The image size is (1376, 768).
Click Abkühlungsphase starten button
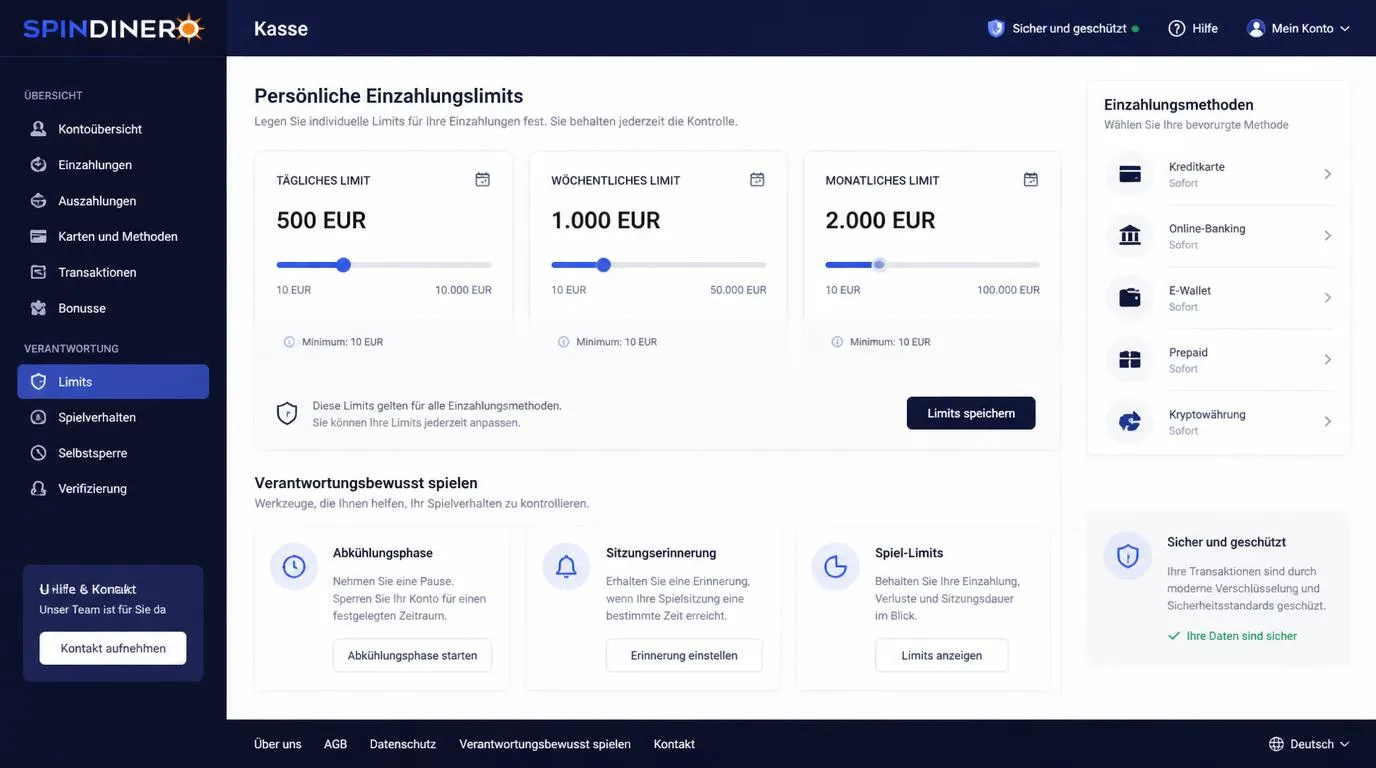tap(412, 656)
